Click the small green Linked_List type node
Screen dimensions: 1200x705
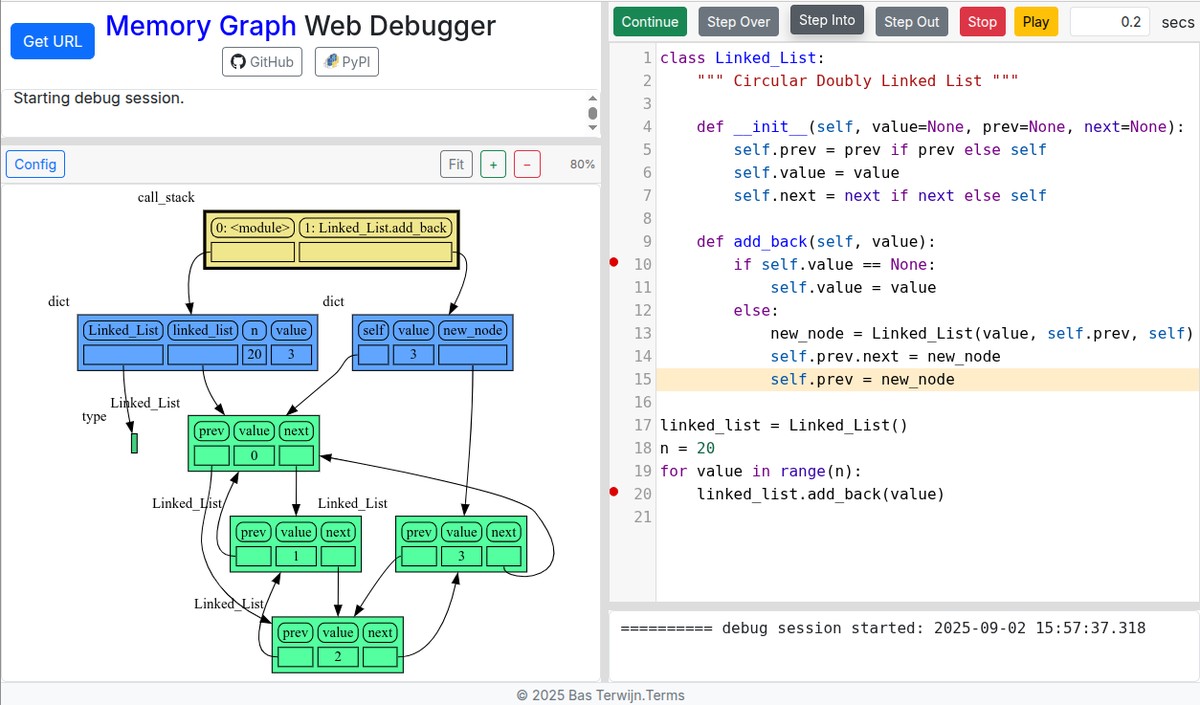pyautogui.click(x=134, y=443)
